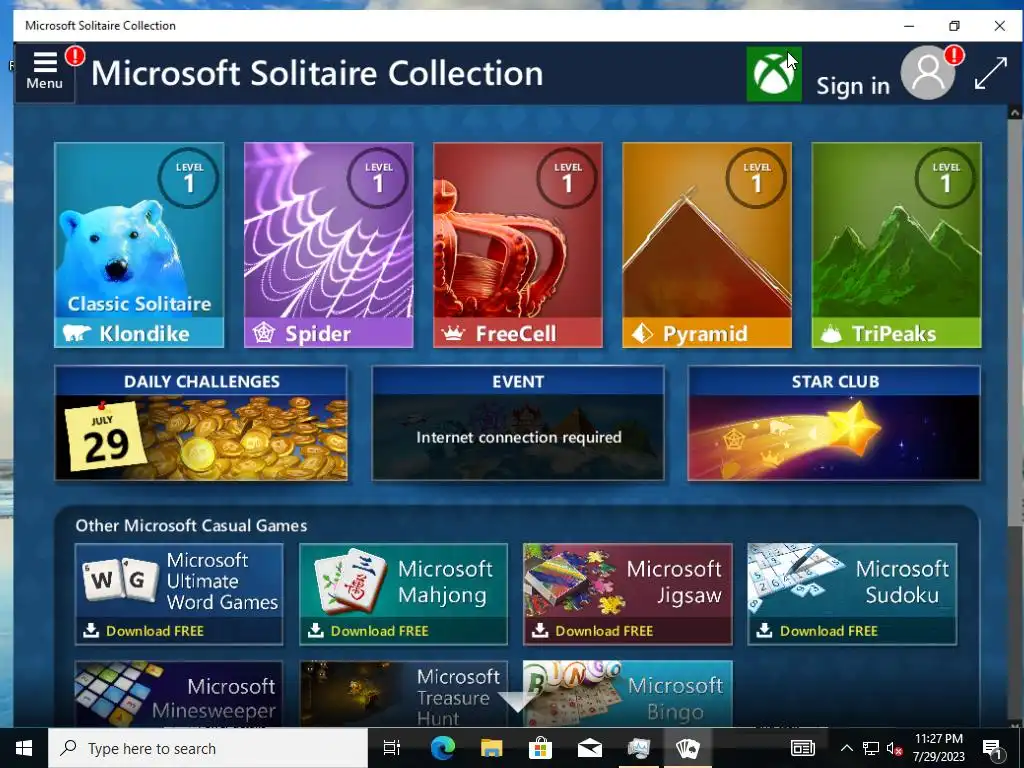This screenshot has height=768, width=1024.
Task: Show hidden system tray icons
Action: (846, 748)
